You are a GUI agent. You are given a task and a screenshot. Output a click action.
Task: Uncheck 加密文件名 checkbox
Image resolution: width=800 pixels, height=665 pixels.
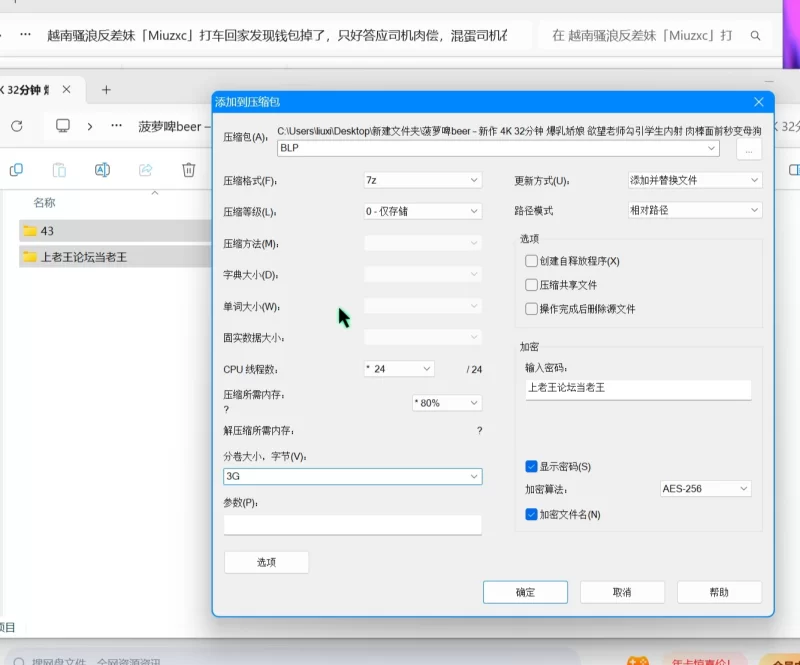[531, 514]
